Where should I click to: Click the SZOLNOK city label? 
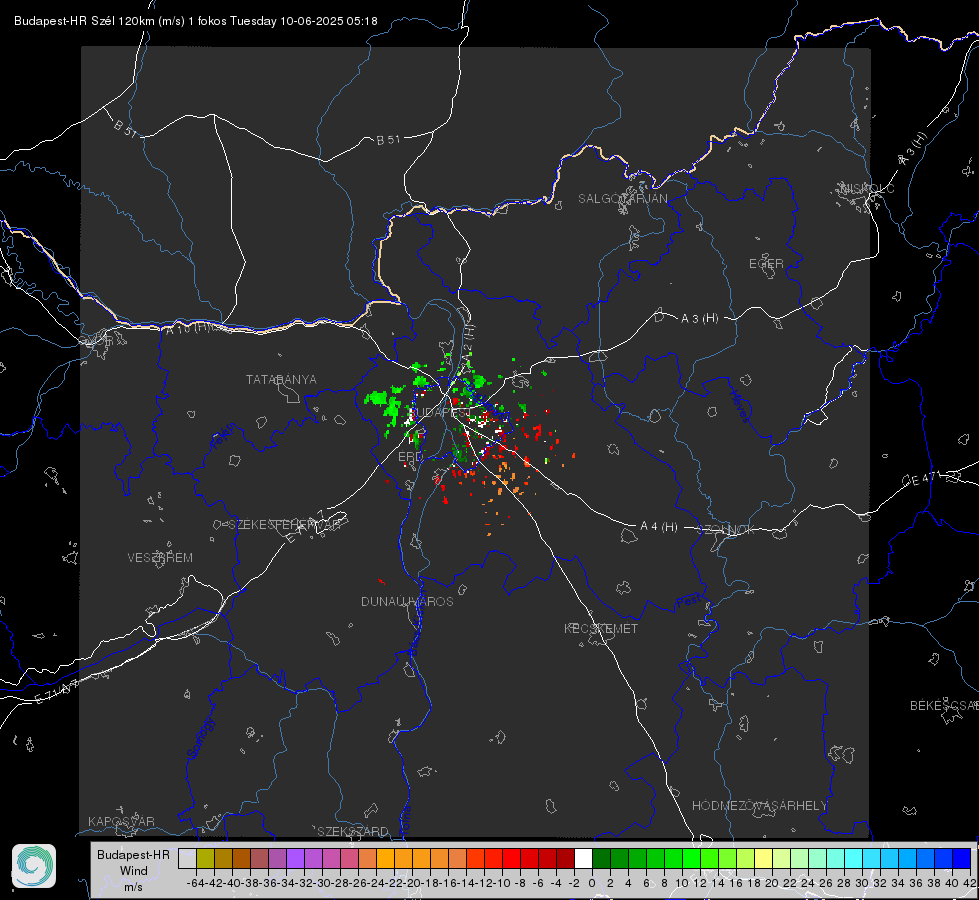click(x=726, y=529)
